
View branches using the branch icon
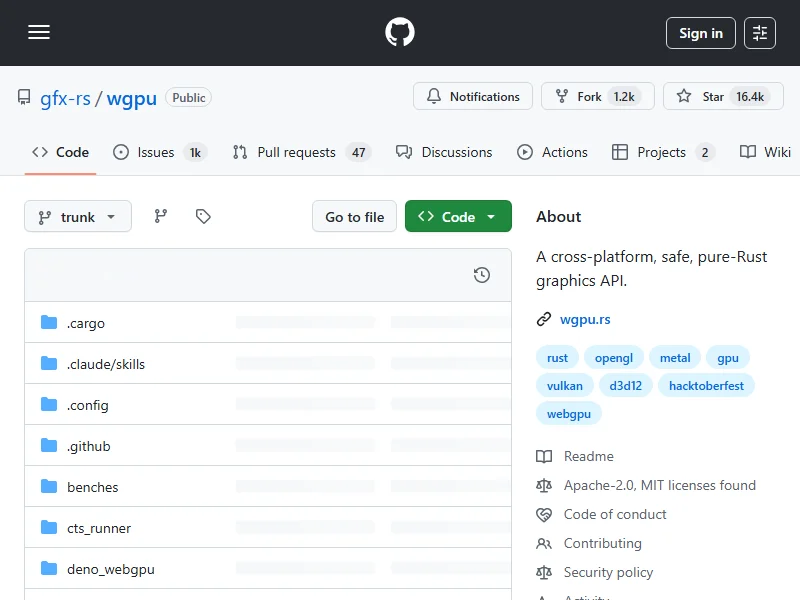[x=161, y=216]
